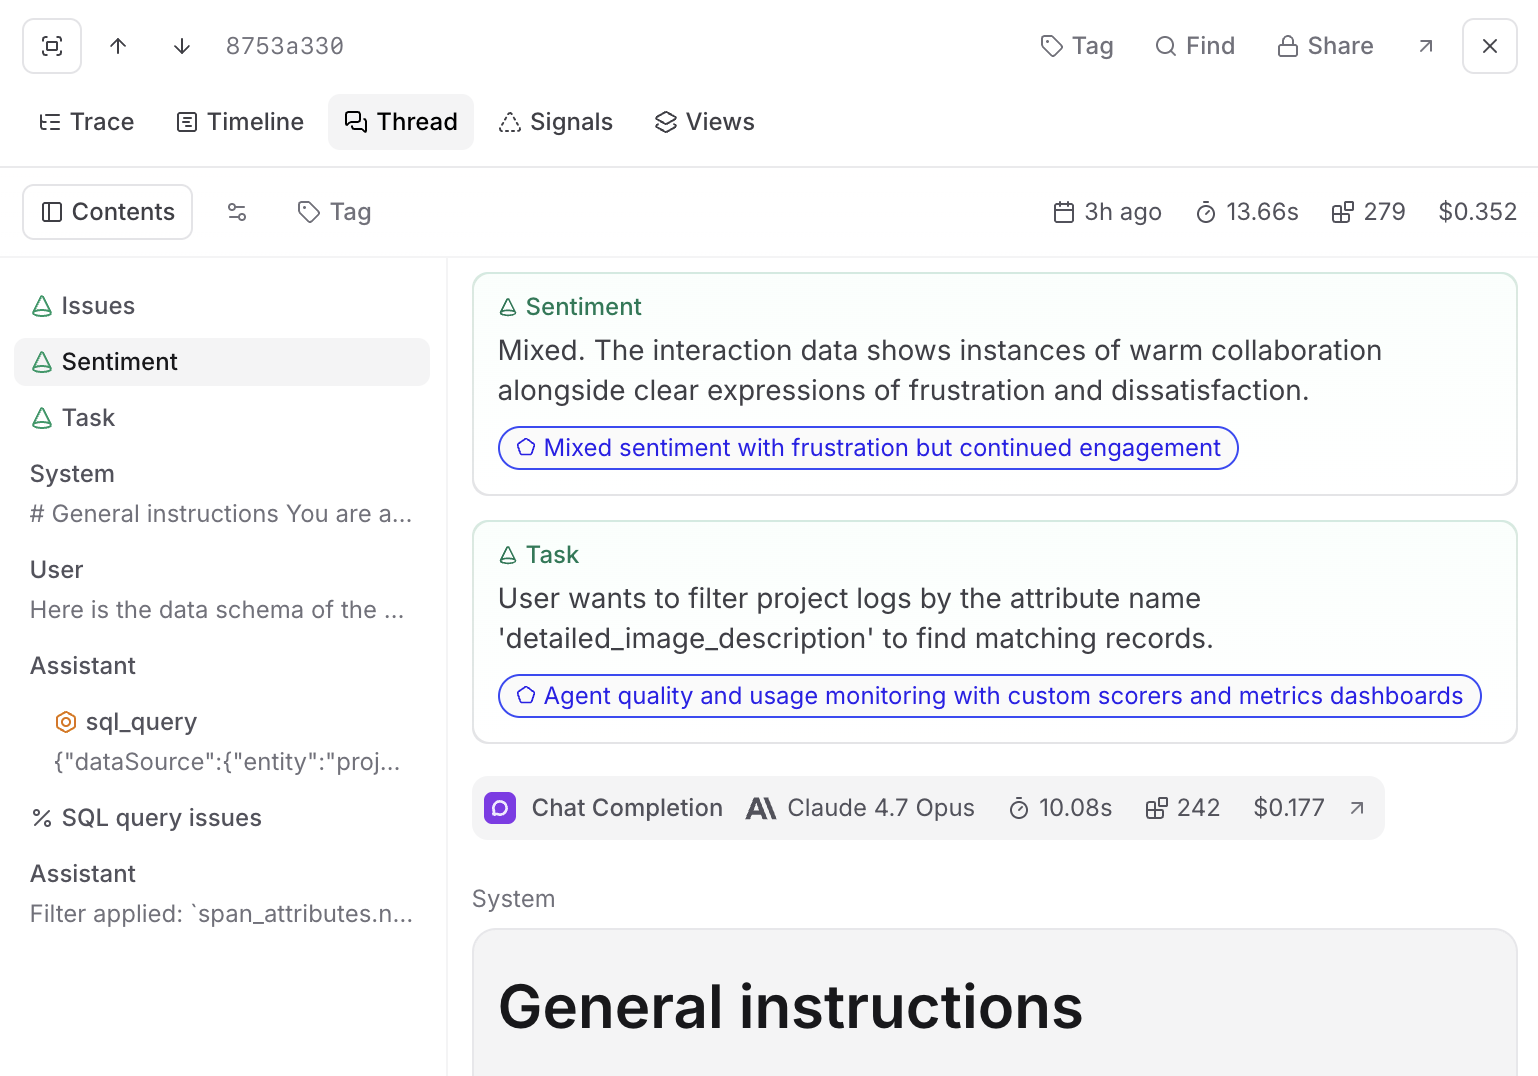Select the Thread tab
Viewport: 1538px width, 1076px height.
(x=401, y=122)
